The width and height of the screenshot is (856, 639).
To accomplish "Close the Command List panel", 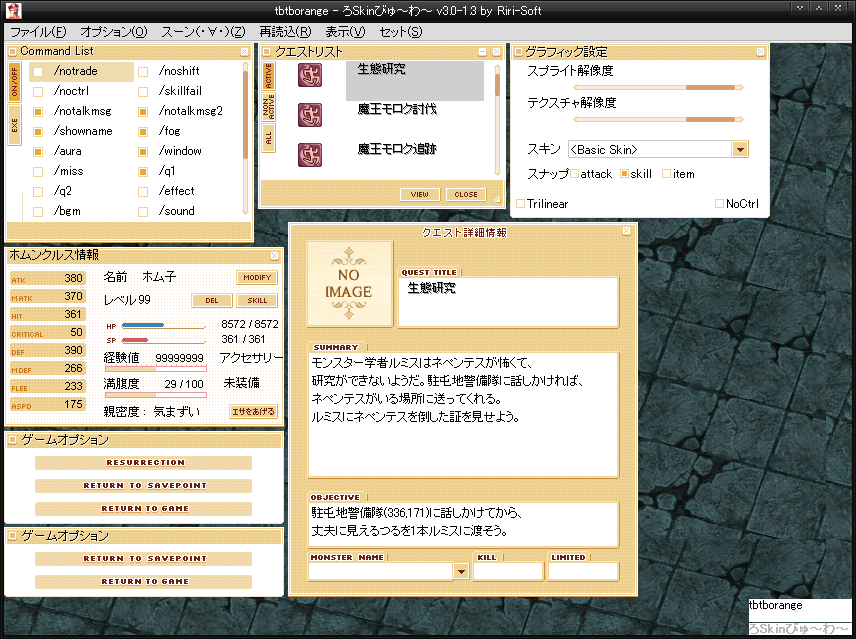I will click(x=245, y=51).
